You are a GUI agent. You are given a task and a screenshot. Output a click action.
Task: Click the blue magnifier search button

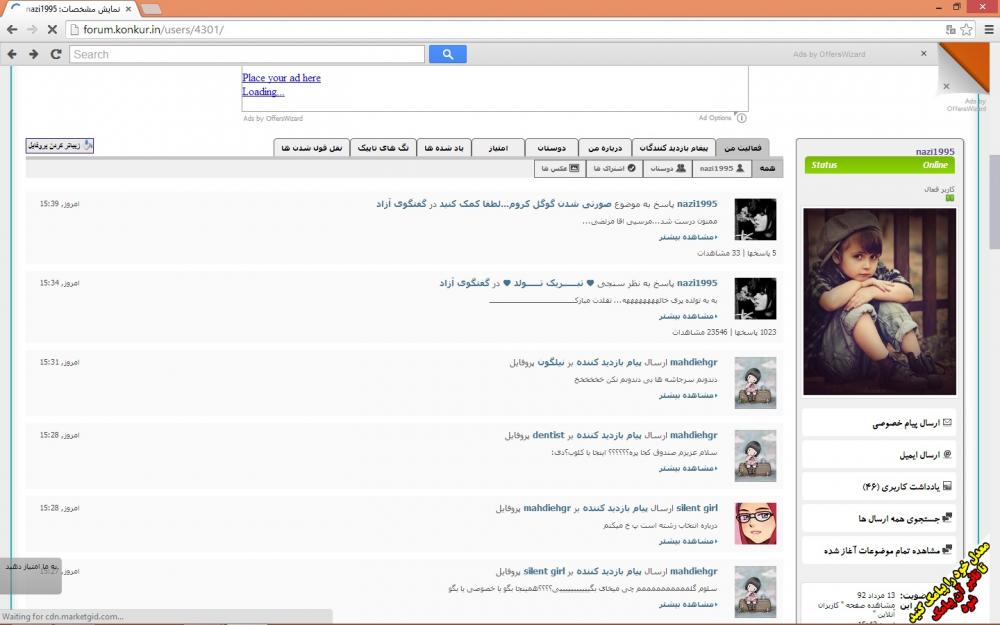coord(448,54)
